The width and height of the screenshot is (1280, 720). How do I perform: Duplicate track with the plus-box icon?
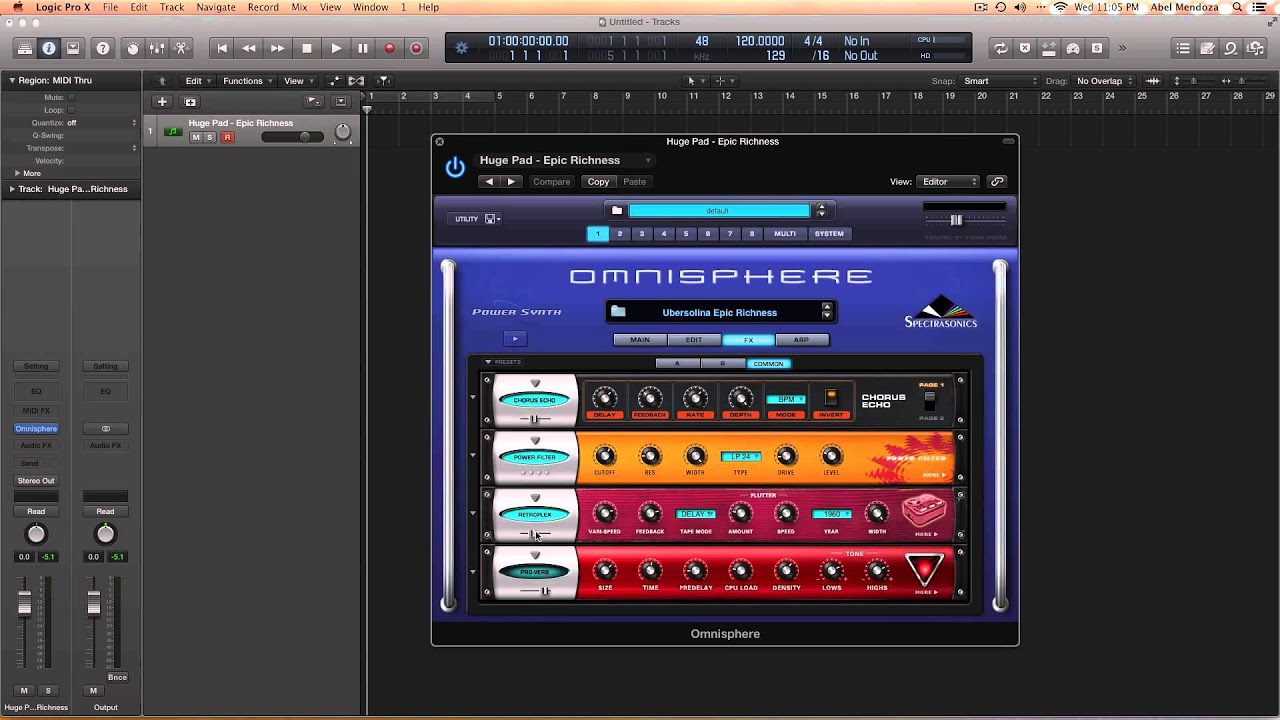[x=190, y=101]
